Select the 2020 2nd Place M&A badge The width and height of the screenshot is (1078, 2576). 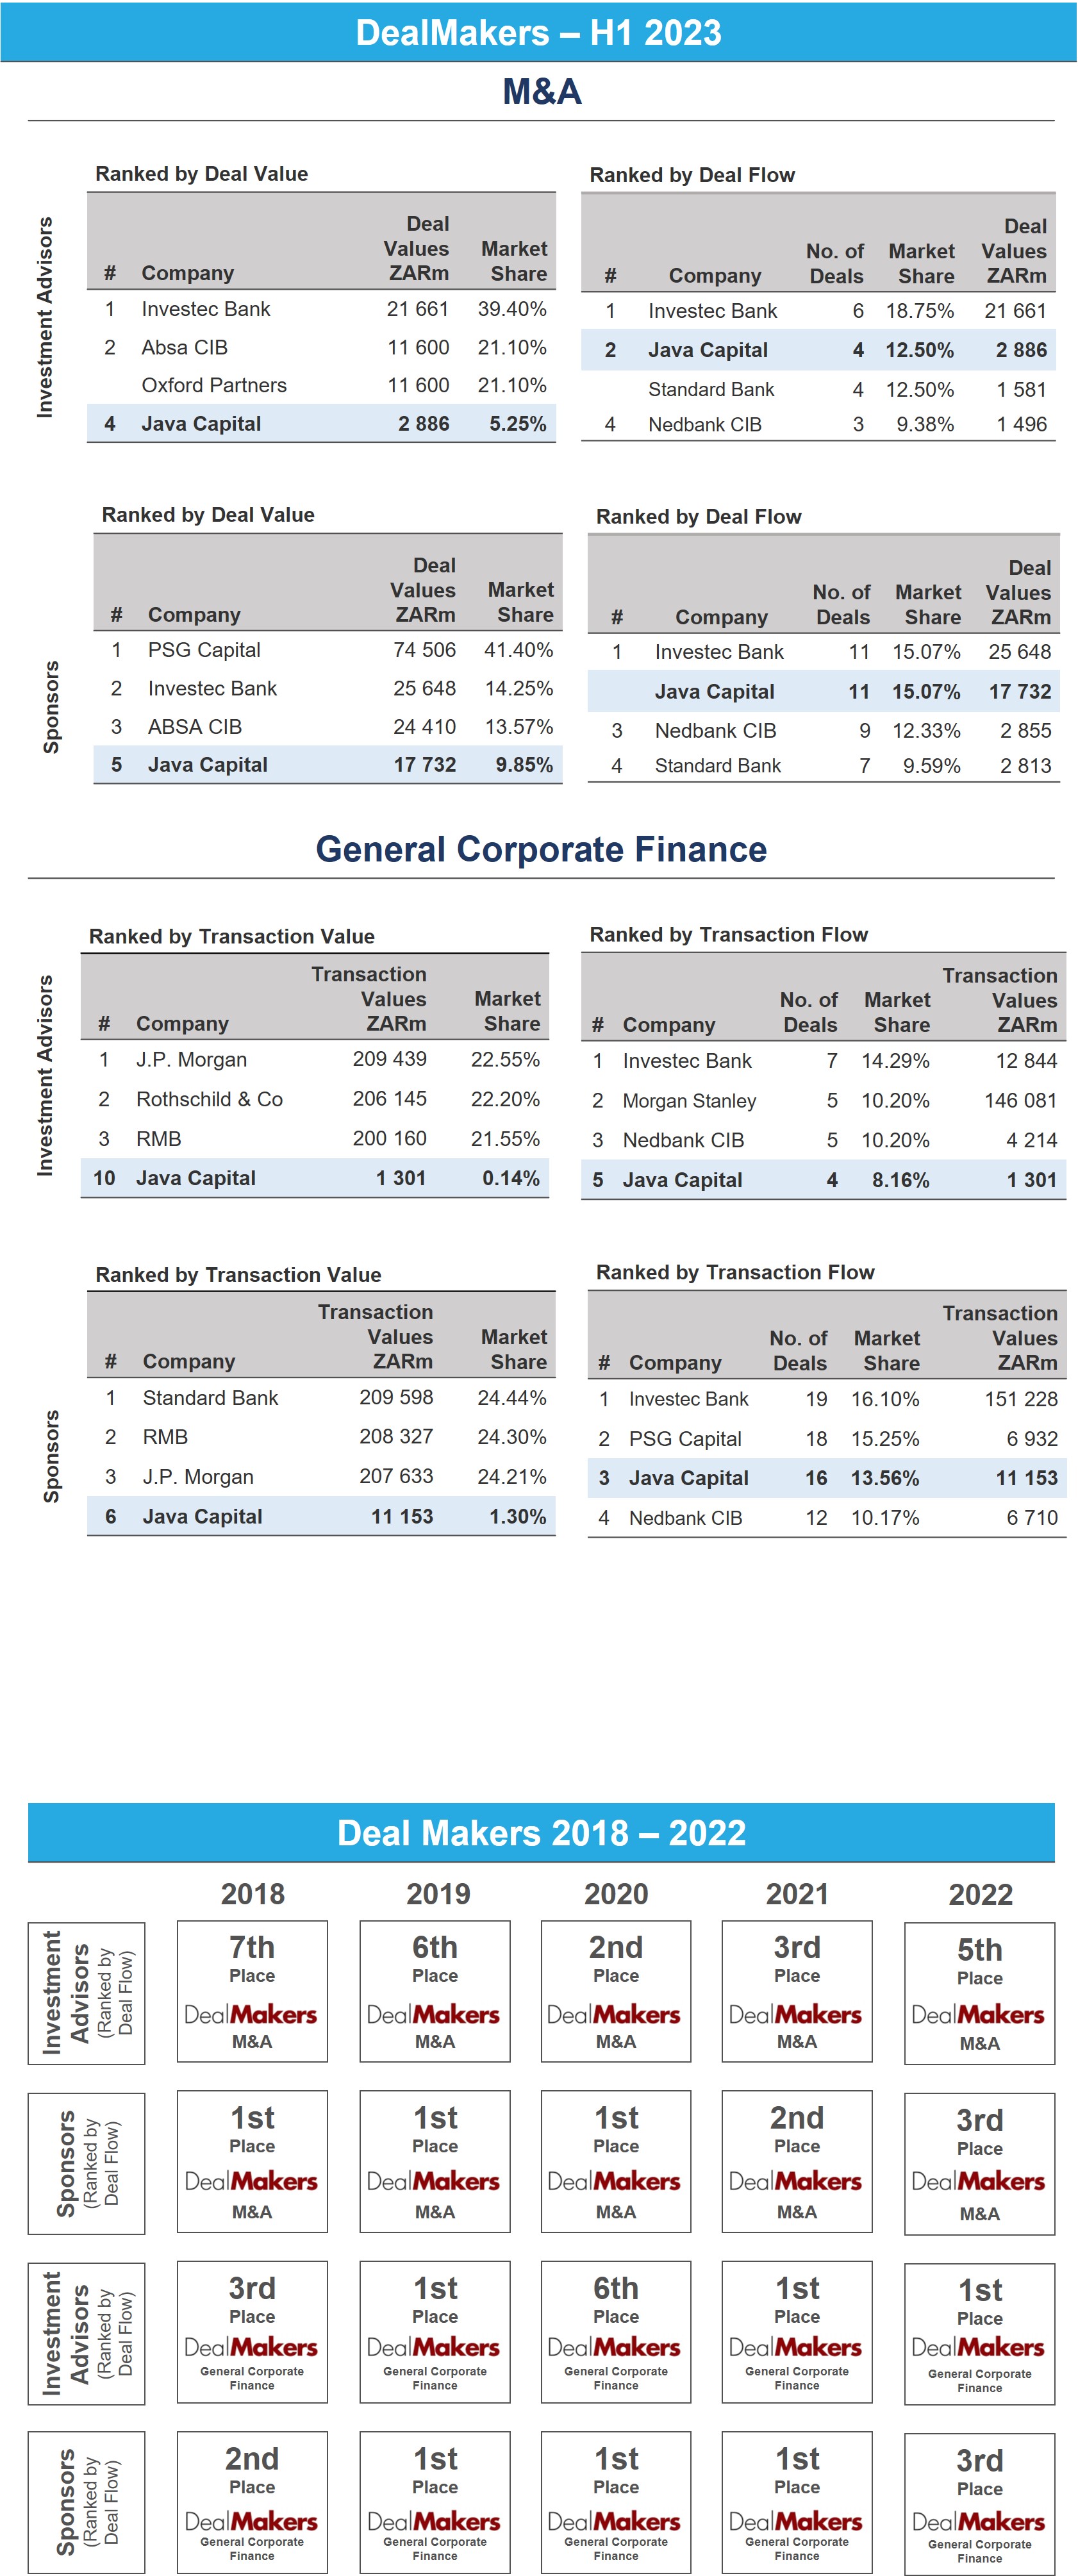click(616, 1990)
